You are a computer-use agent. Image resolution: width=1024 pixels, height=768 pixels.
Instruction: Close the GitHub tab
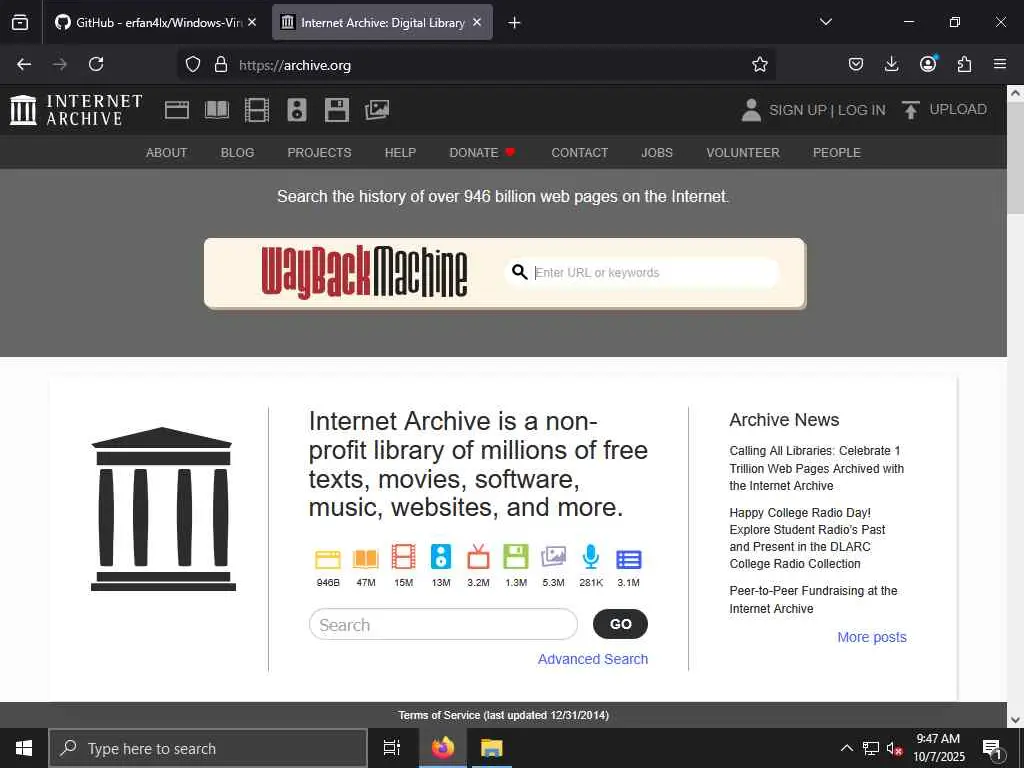(252, 22)
